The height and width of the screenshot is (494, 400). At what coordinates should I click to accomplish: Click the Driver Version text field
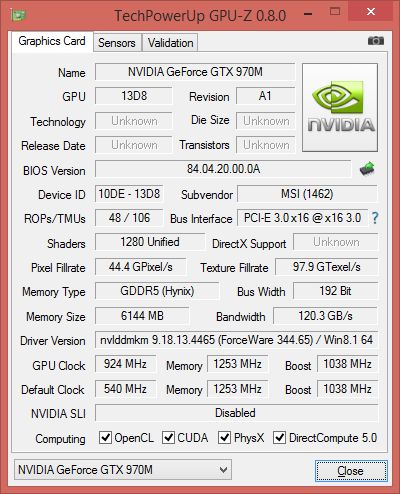pos(236,340)
